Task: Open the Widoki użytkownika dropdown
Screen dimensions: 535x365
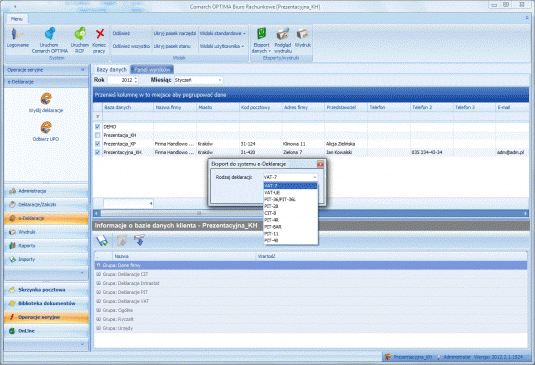Action: (x=222, y=46)
